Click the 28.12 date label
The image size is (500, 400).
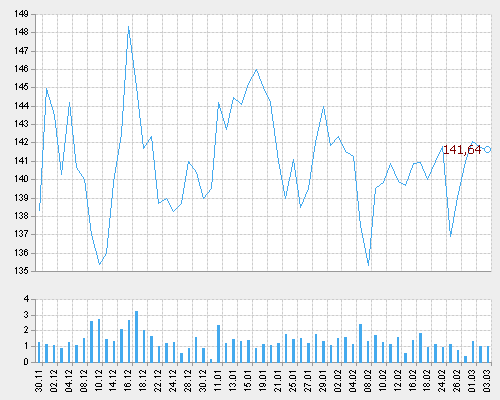pyautogui.click(x=189, y=381)
